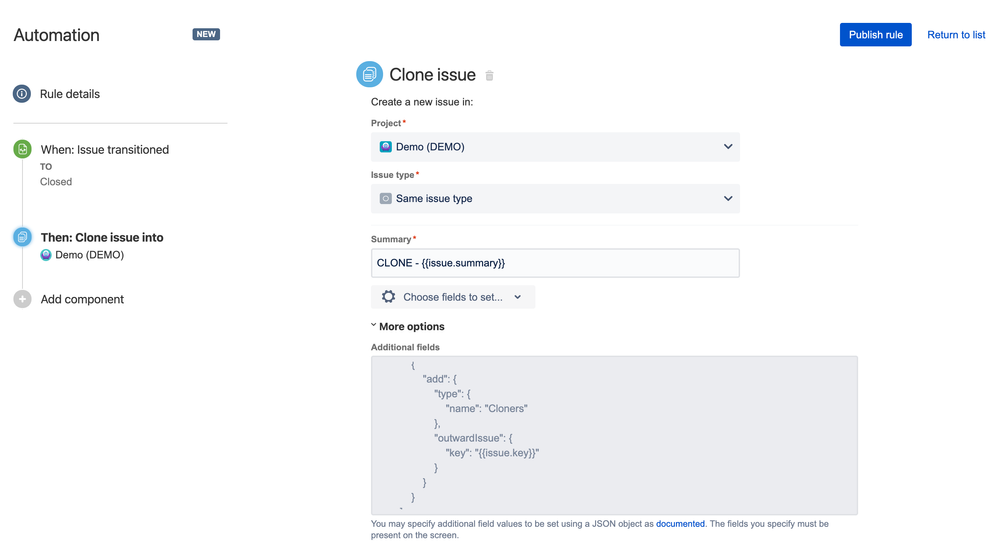Click the Publish rule button
The height and width of the screenshot is (551, 999).
pyautogui.click(x=875, y=35)
